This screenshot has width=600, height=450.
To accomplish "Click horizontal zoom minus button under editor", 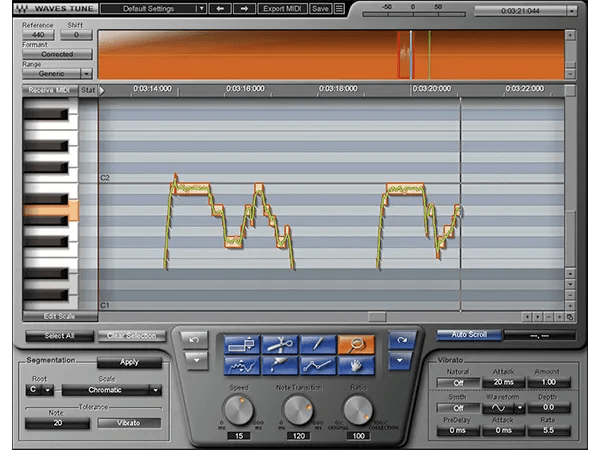I will [x=548, y=317].
